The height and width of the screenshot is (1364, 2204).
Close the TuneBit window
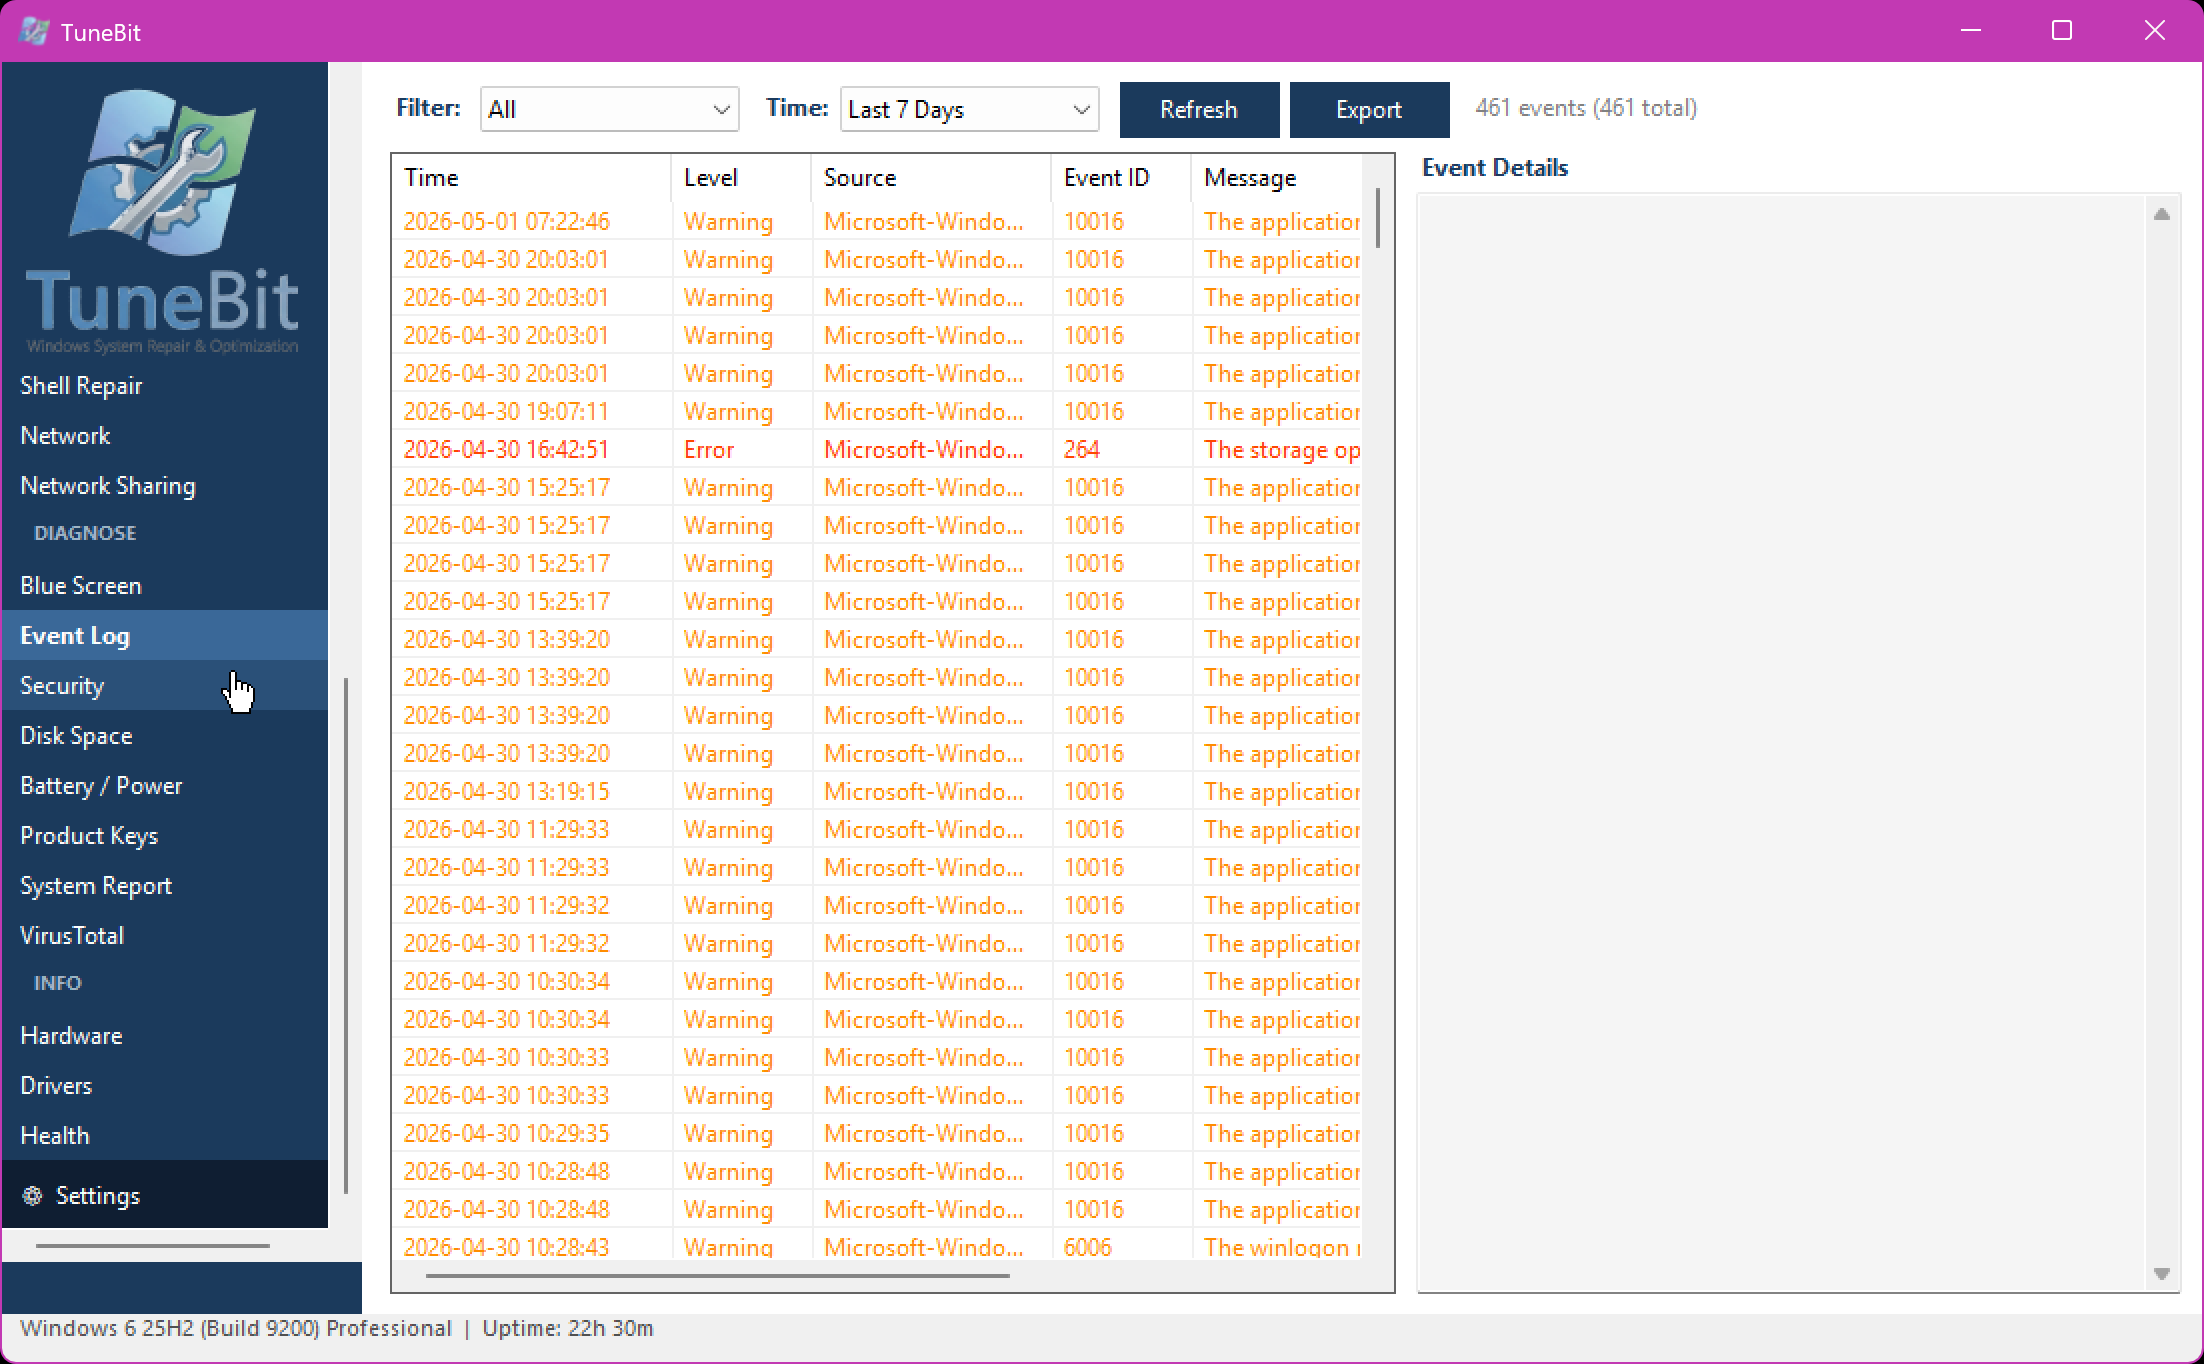click(x=2154, y=31)
